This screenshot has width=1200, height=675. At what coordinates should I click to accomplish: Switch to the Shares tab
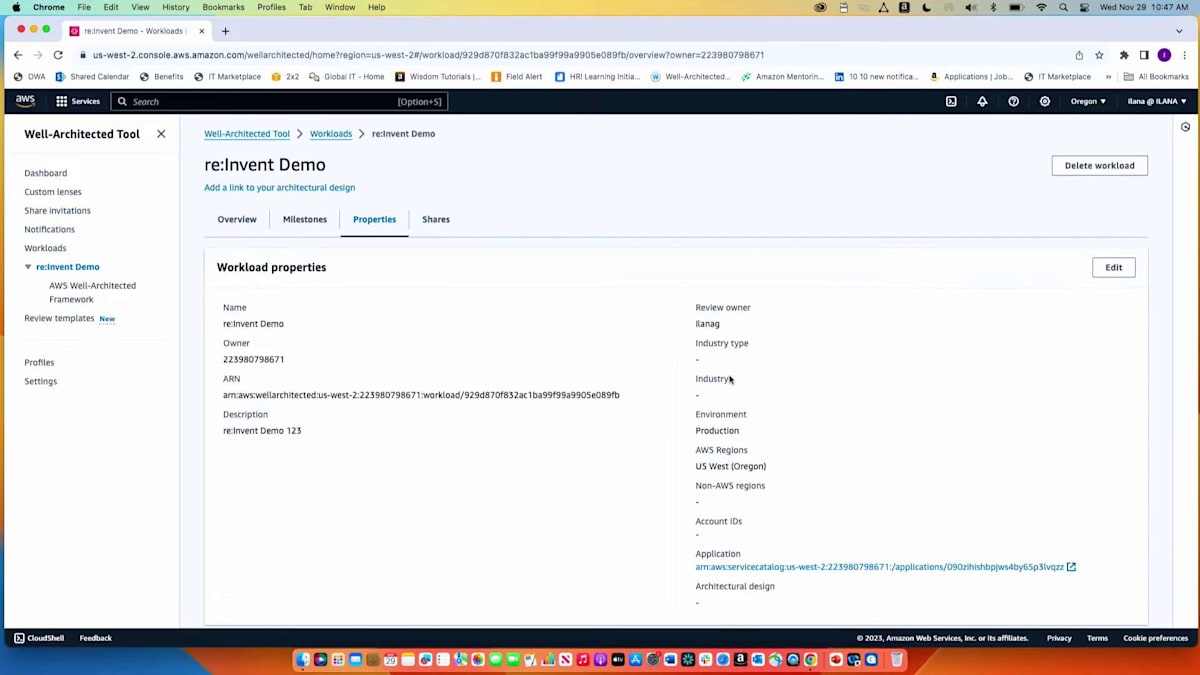pyautogui.click(x=436, y=219)
